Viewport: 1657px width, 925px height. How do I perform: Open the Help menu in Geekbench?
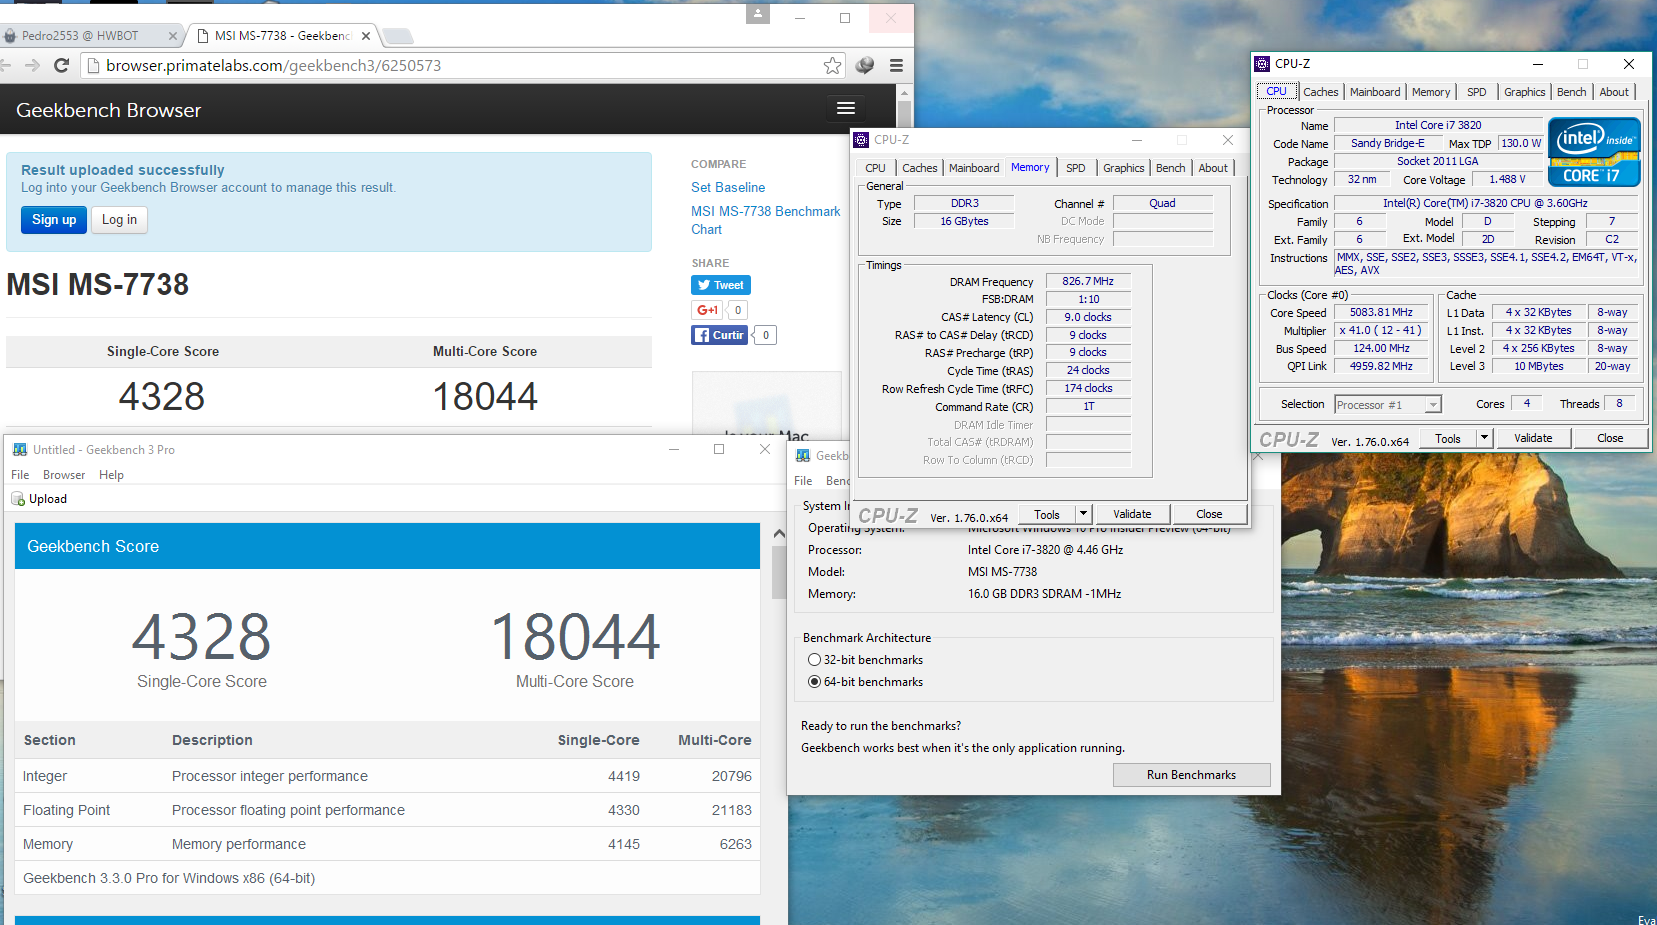tap(111, 475)
